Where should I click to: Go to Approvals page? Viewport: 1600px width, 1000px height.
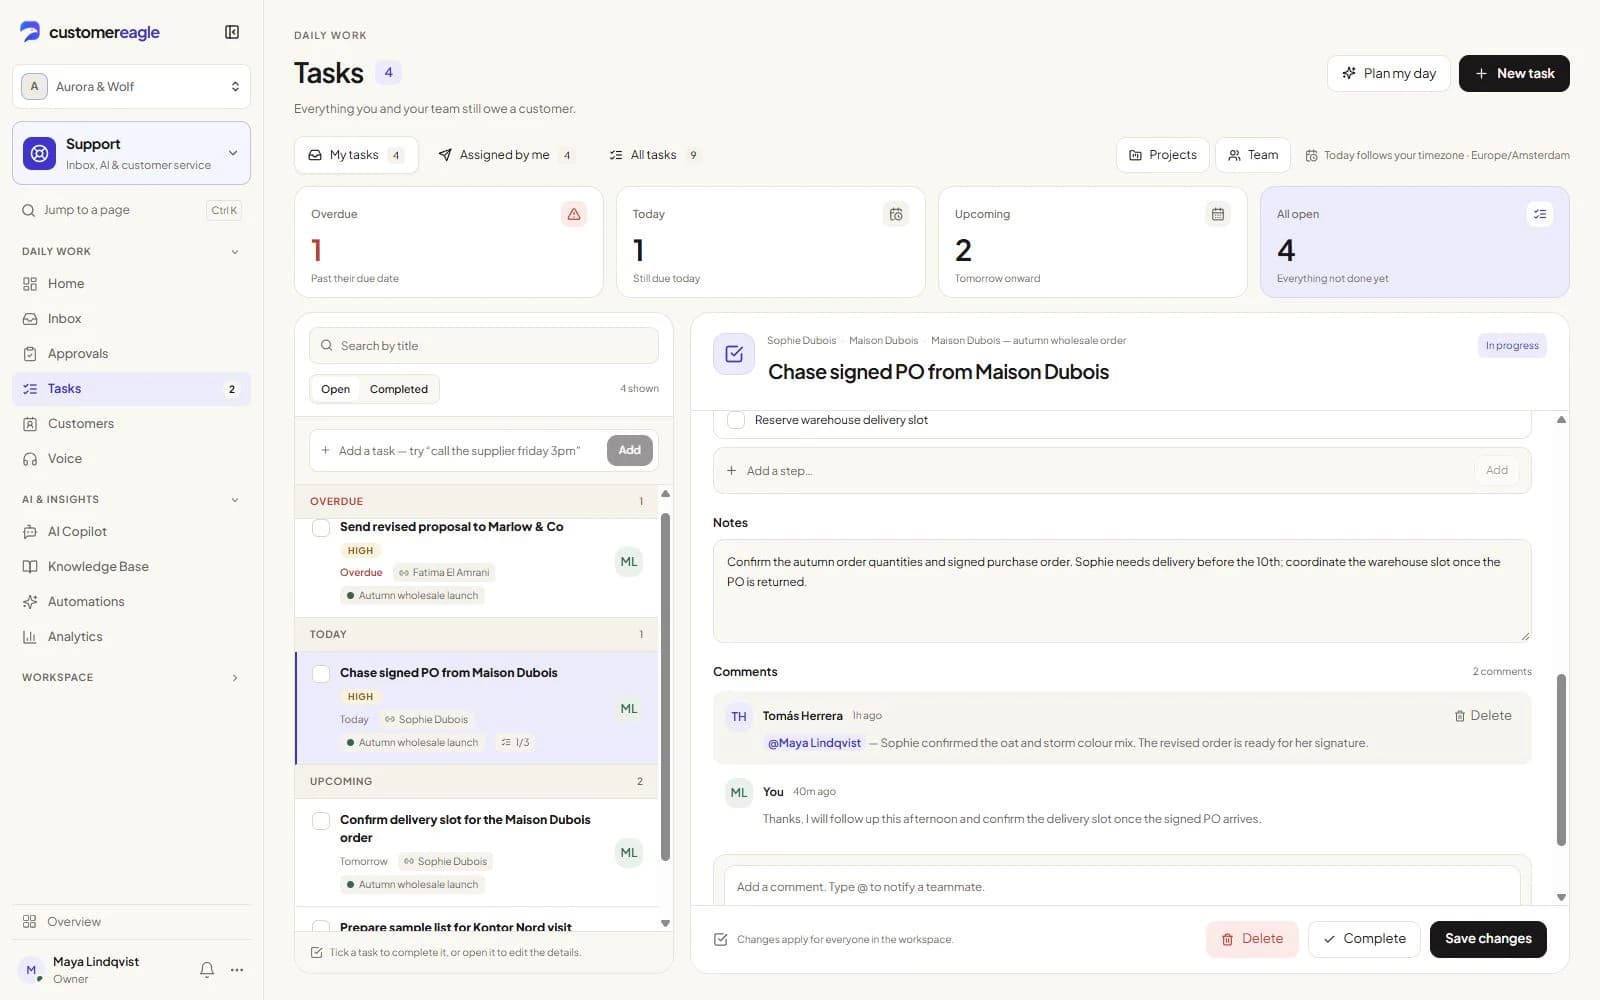131,354
